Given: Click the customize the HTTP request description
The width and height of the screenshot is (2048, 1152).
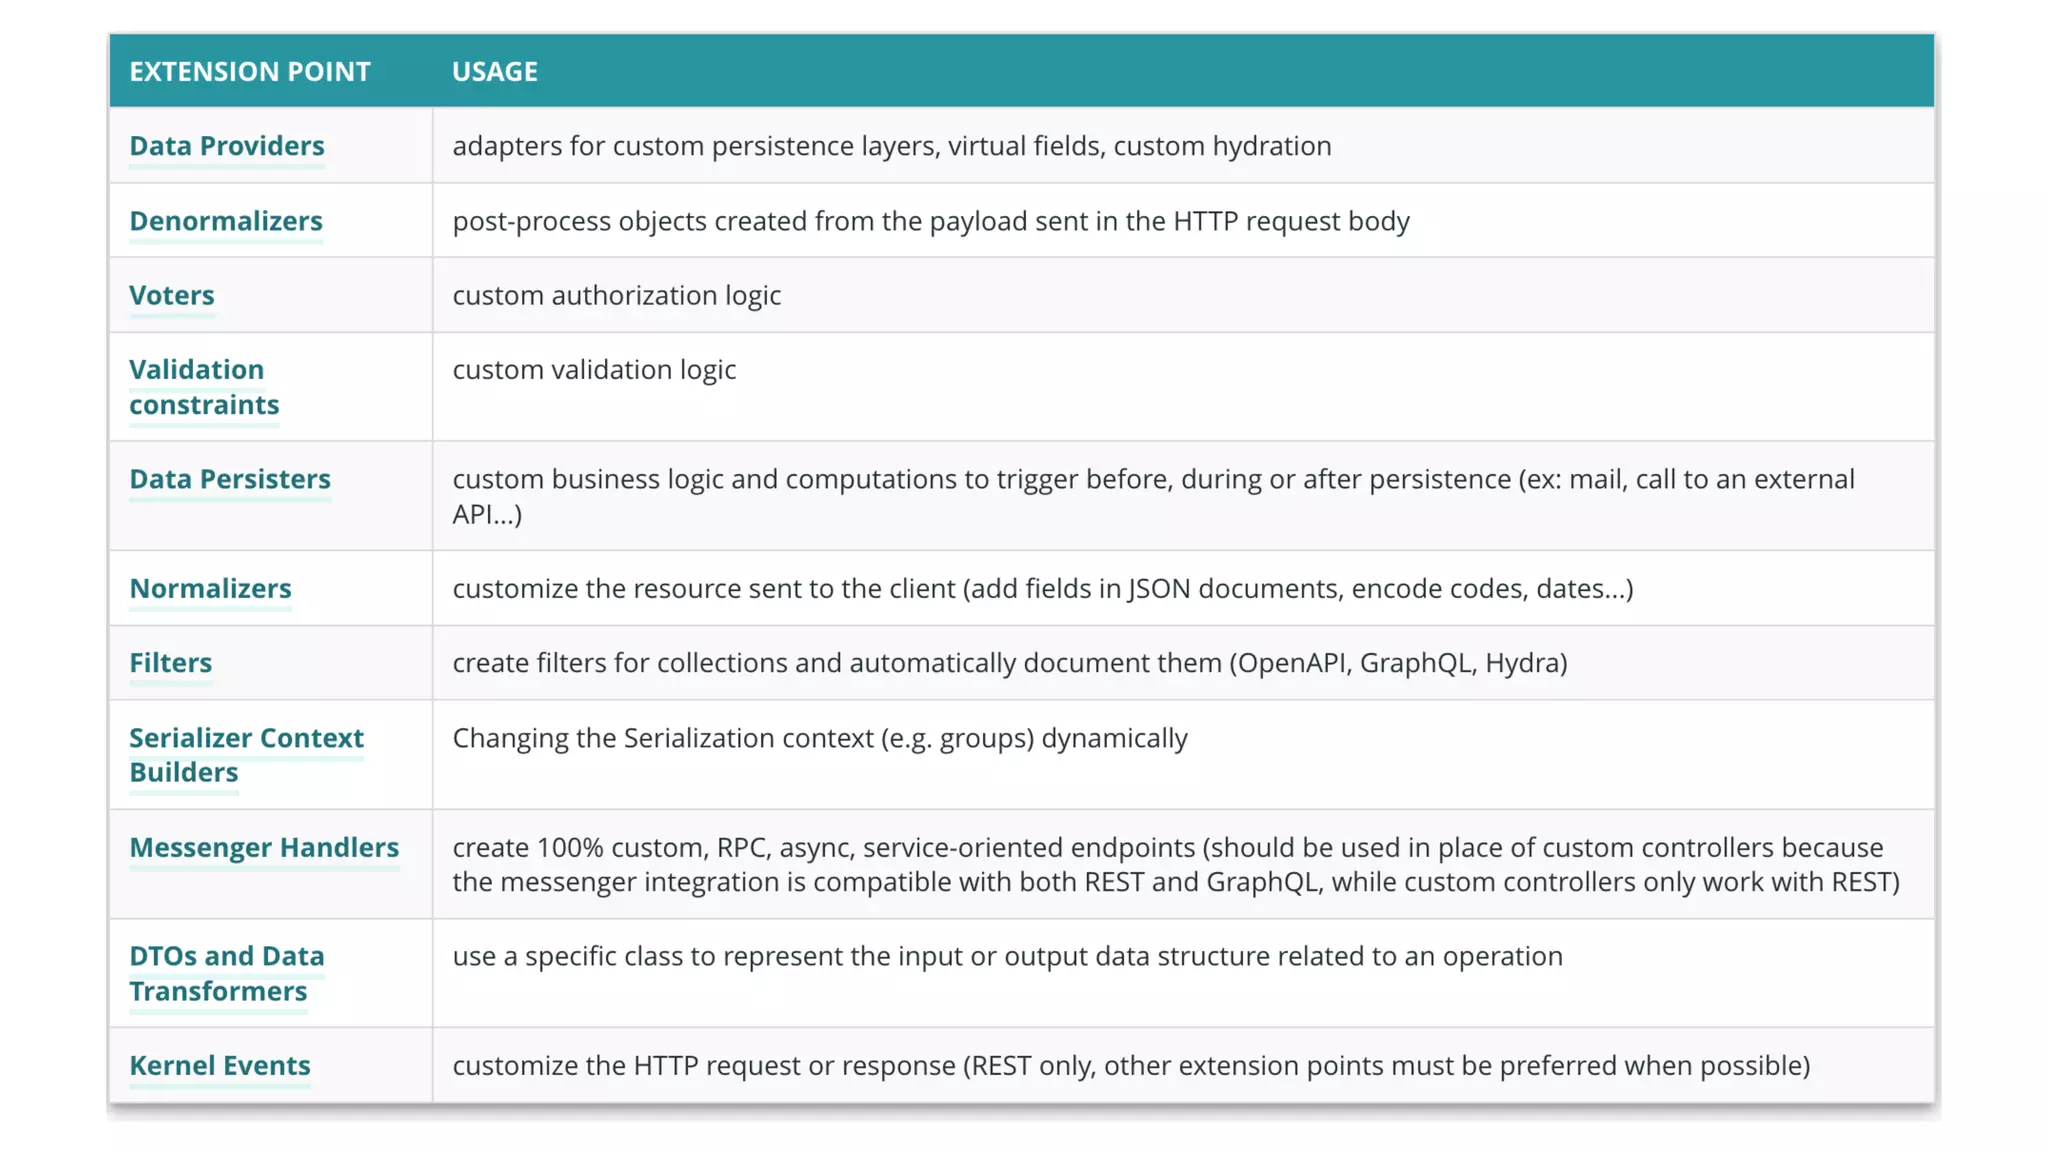Looking at the screenshot, I should pos(1130,1066).
